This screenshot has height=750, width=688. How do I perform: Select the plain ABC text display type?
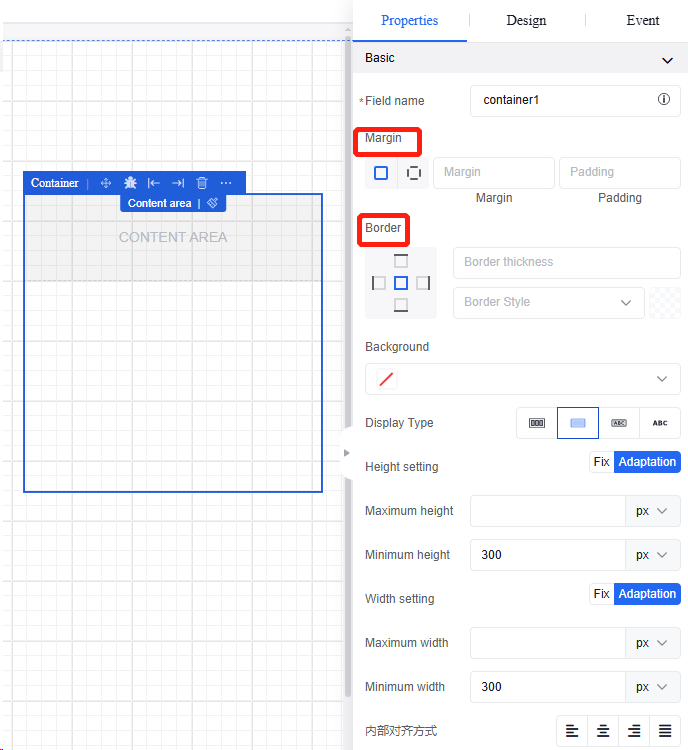coord(660,423)
